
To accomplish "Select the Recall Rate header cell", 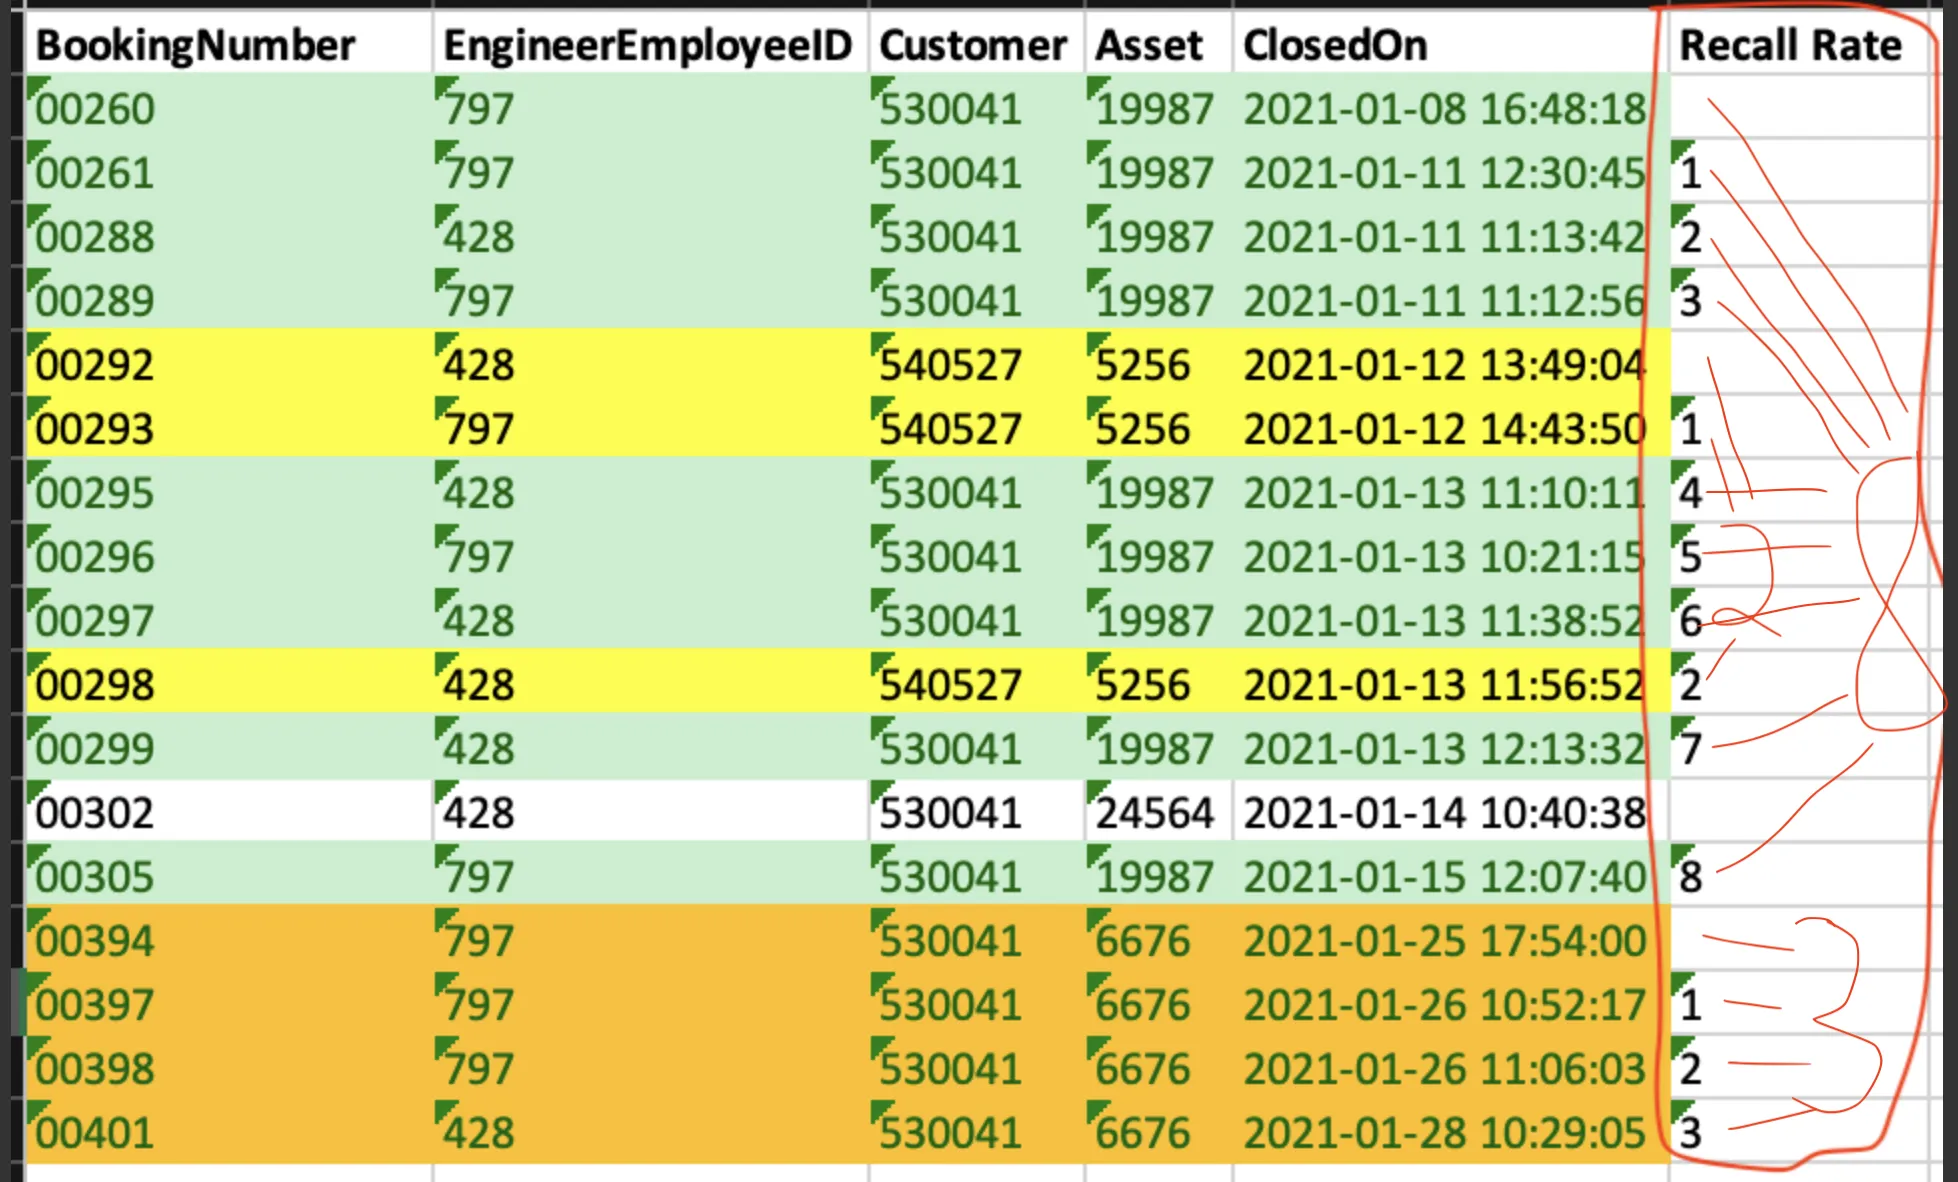I will [1790, 45].
